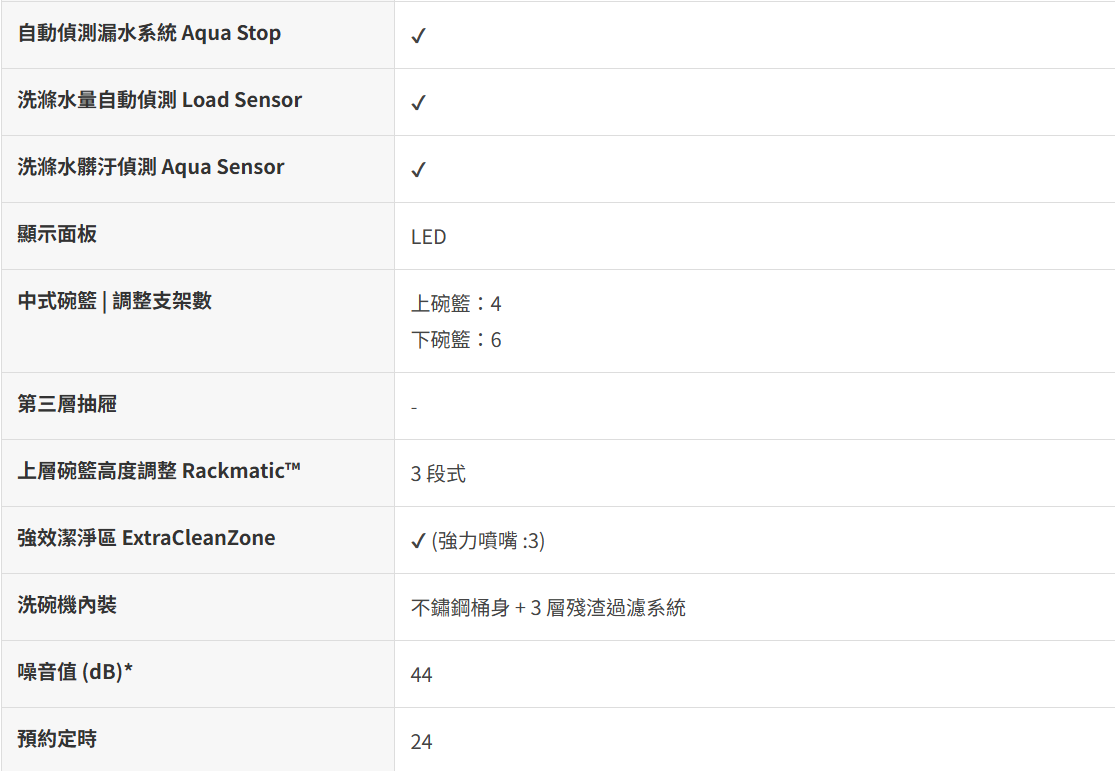The image size is (1115, 771).
Task: Click the 洗滌水量自動偵測 Load Sensor label
Action: [160, 100]
